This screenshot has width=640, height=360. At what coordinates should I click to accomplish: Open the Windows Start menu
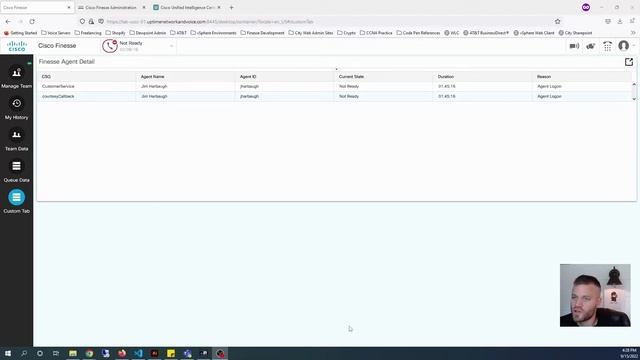click(x=8, y=353)
